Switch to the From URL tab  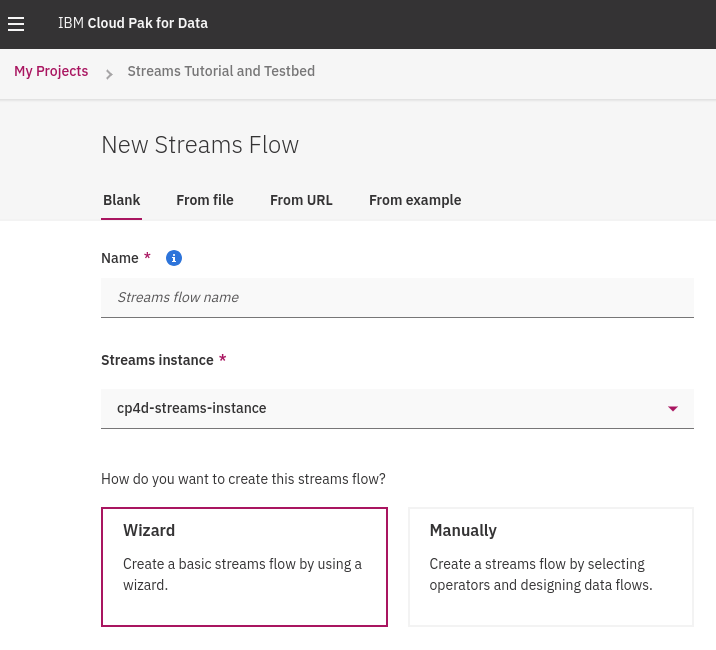click(301, 200)
